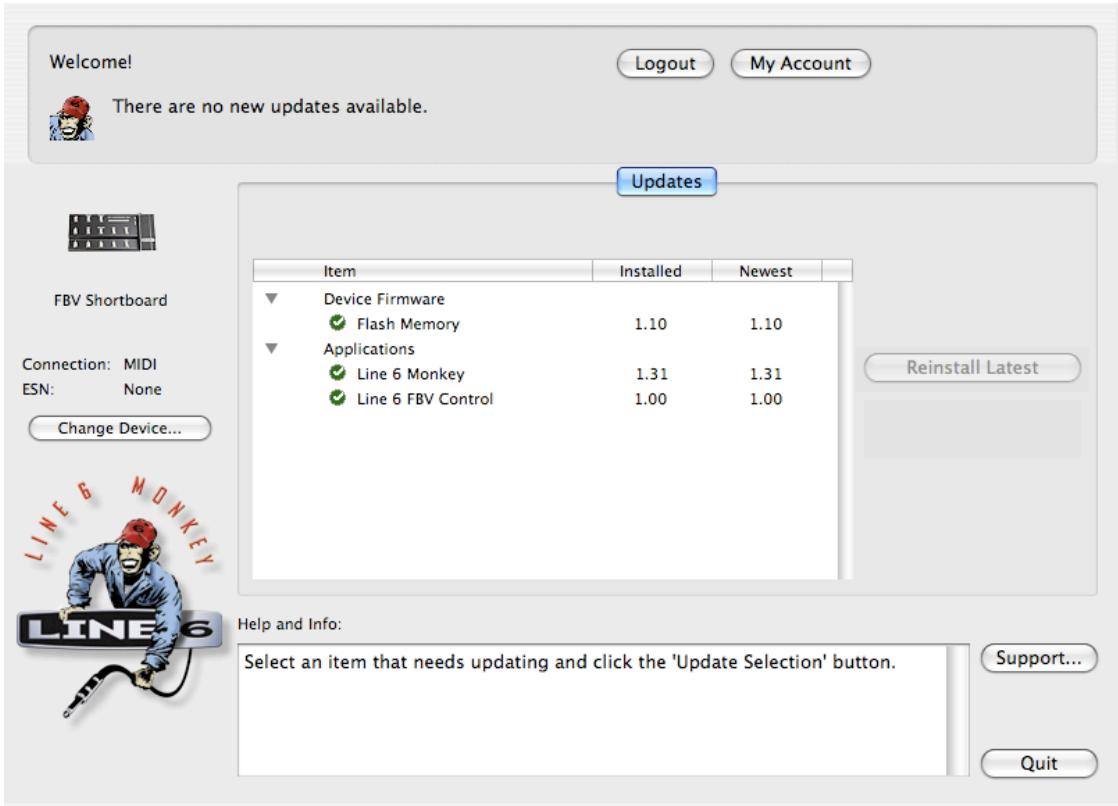Sort by the Installed column header

pyautogui.click(x=652, y=271)
